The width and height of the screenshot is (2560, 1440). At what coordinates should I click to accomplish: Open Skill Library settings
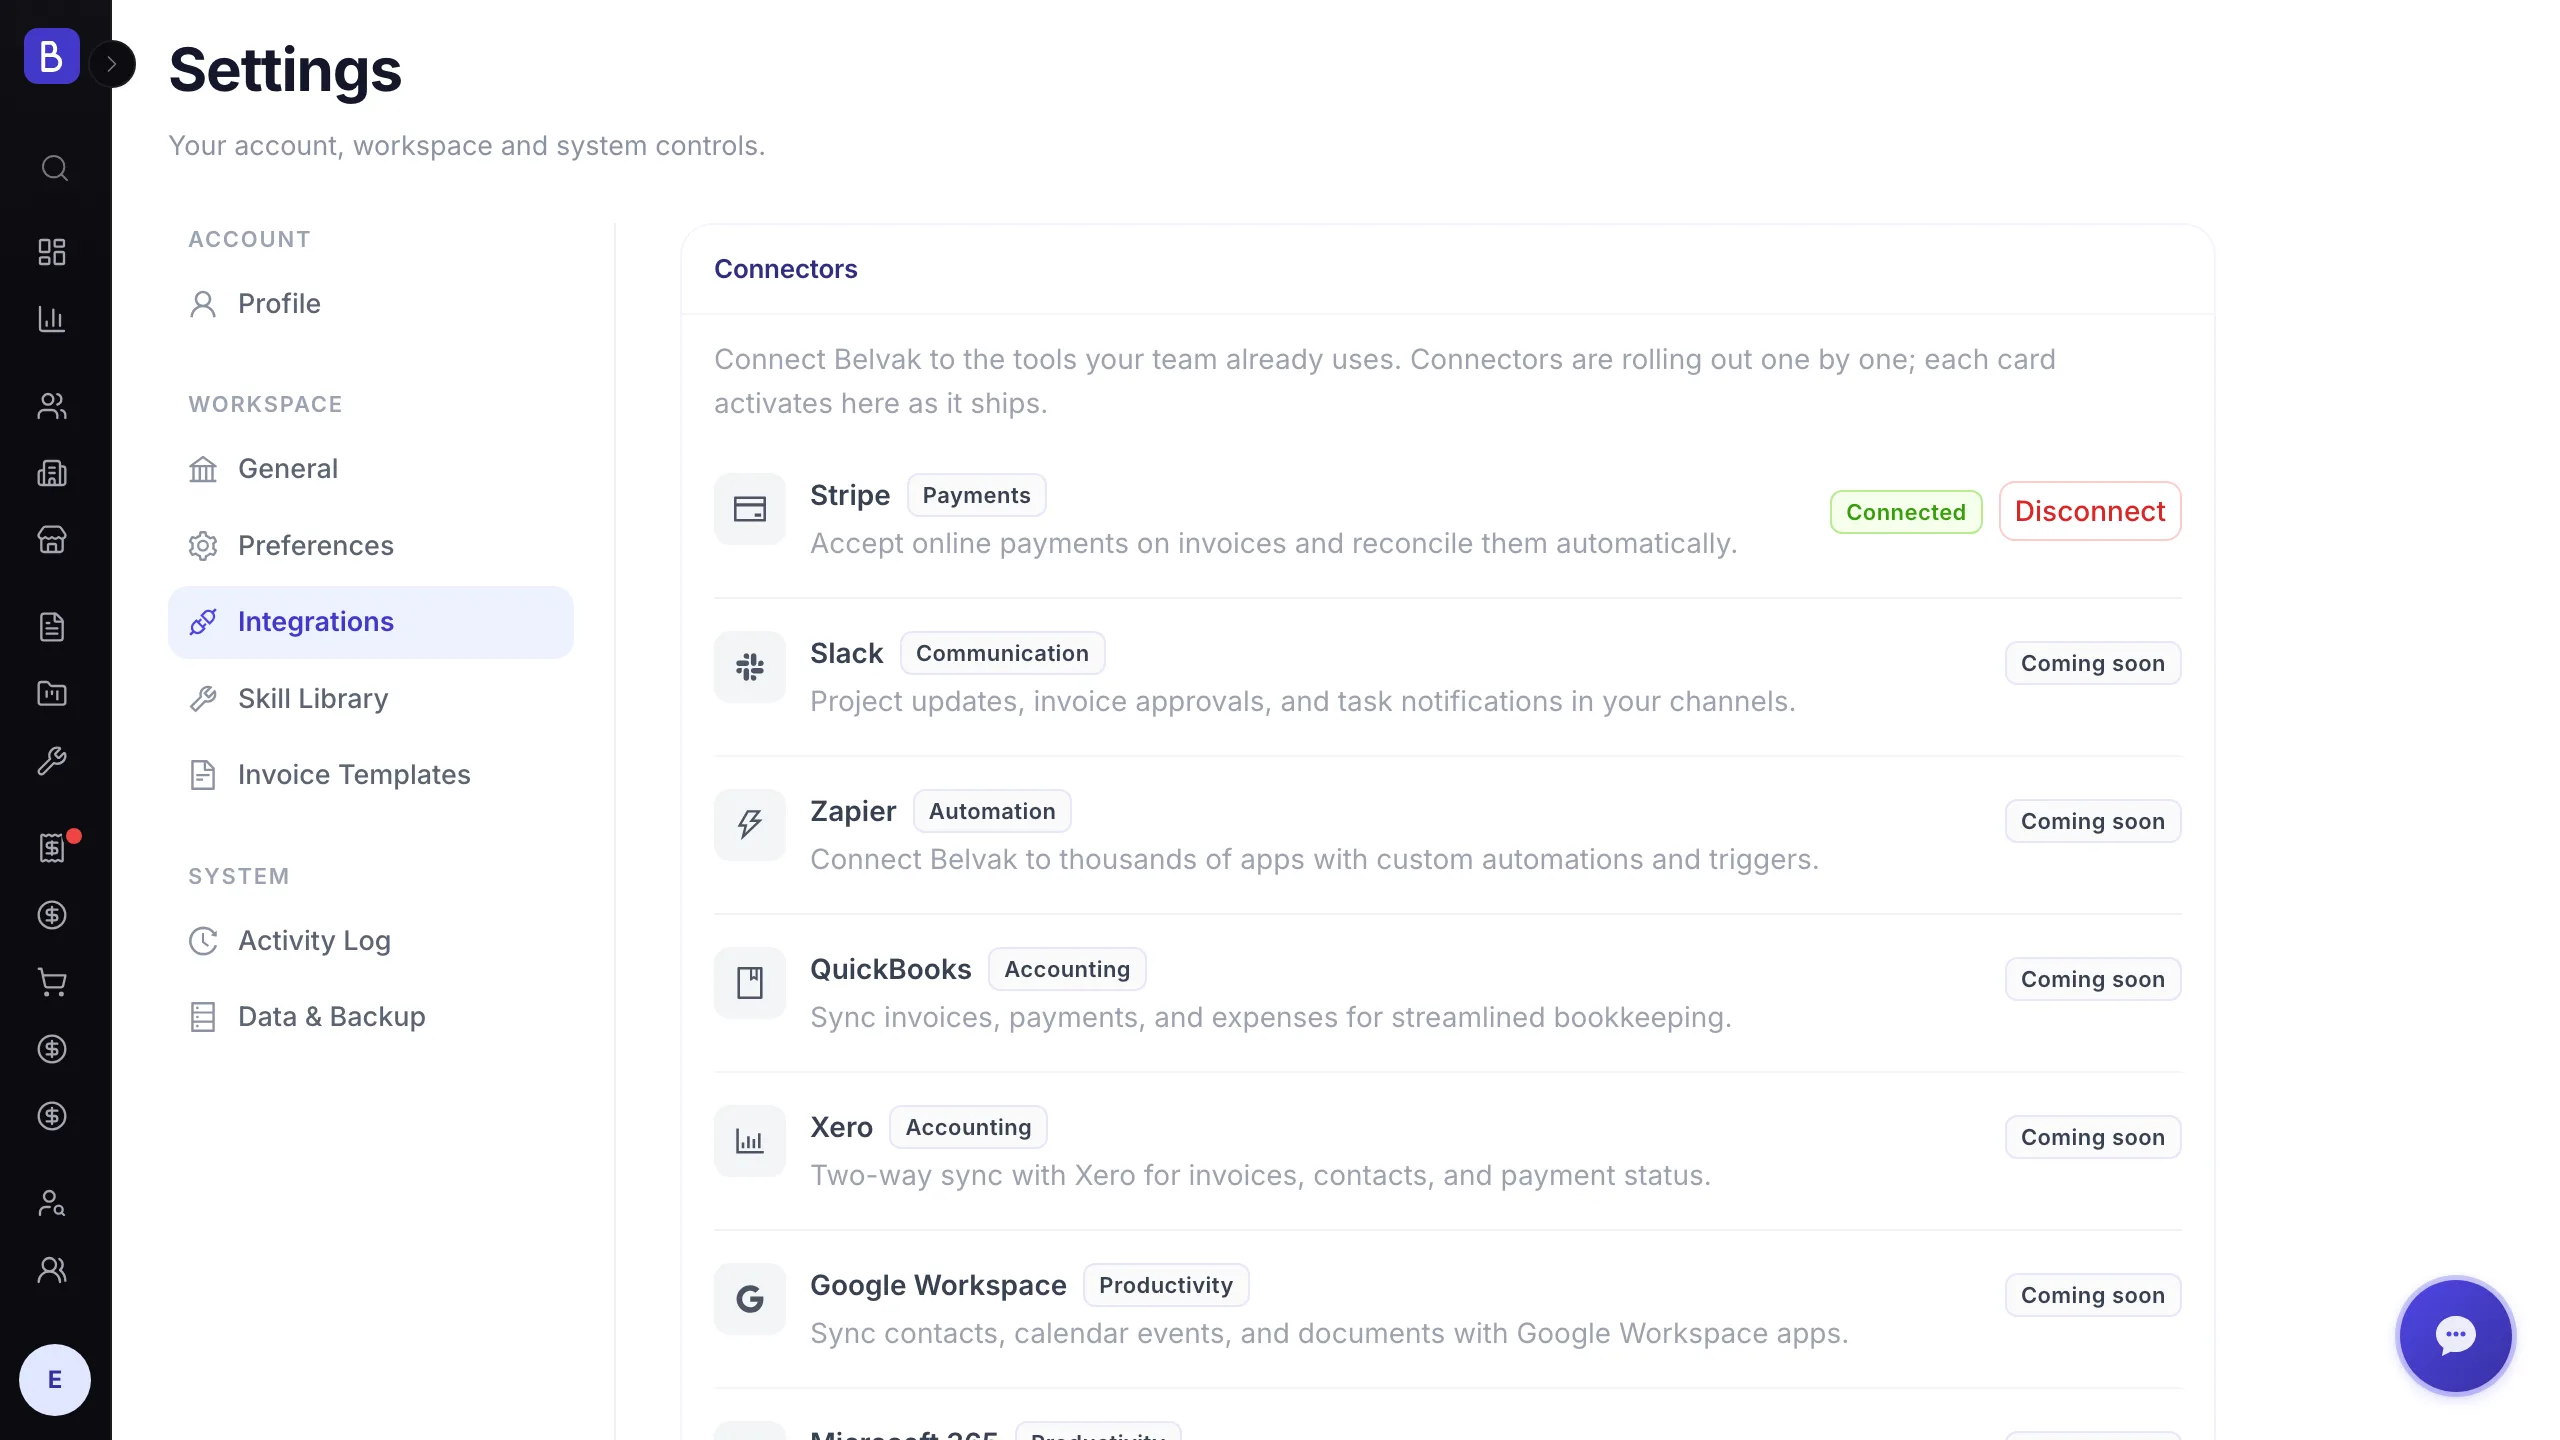tap(371, 699)
